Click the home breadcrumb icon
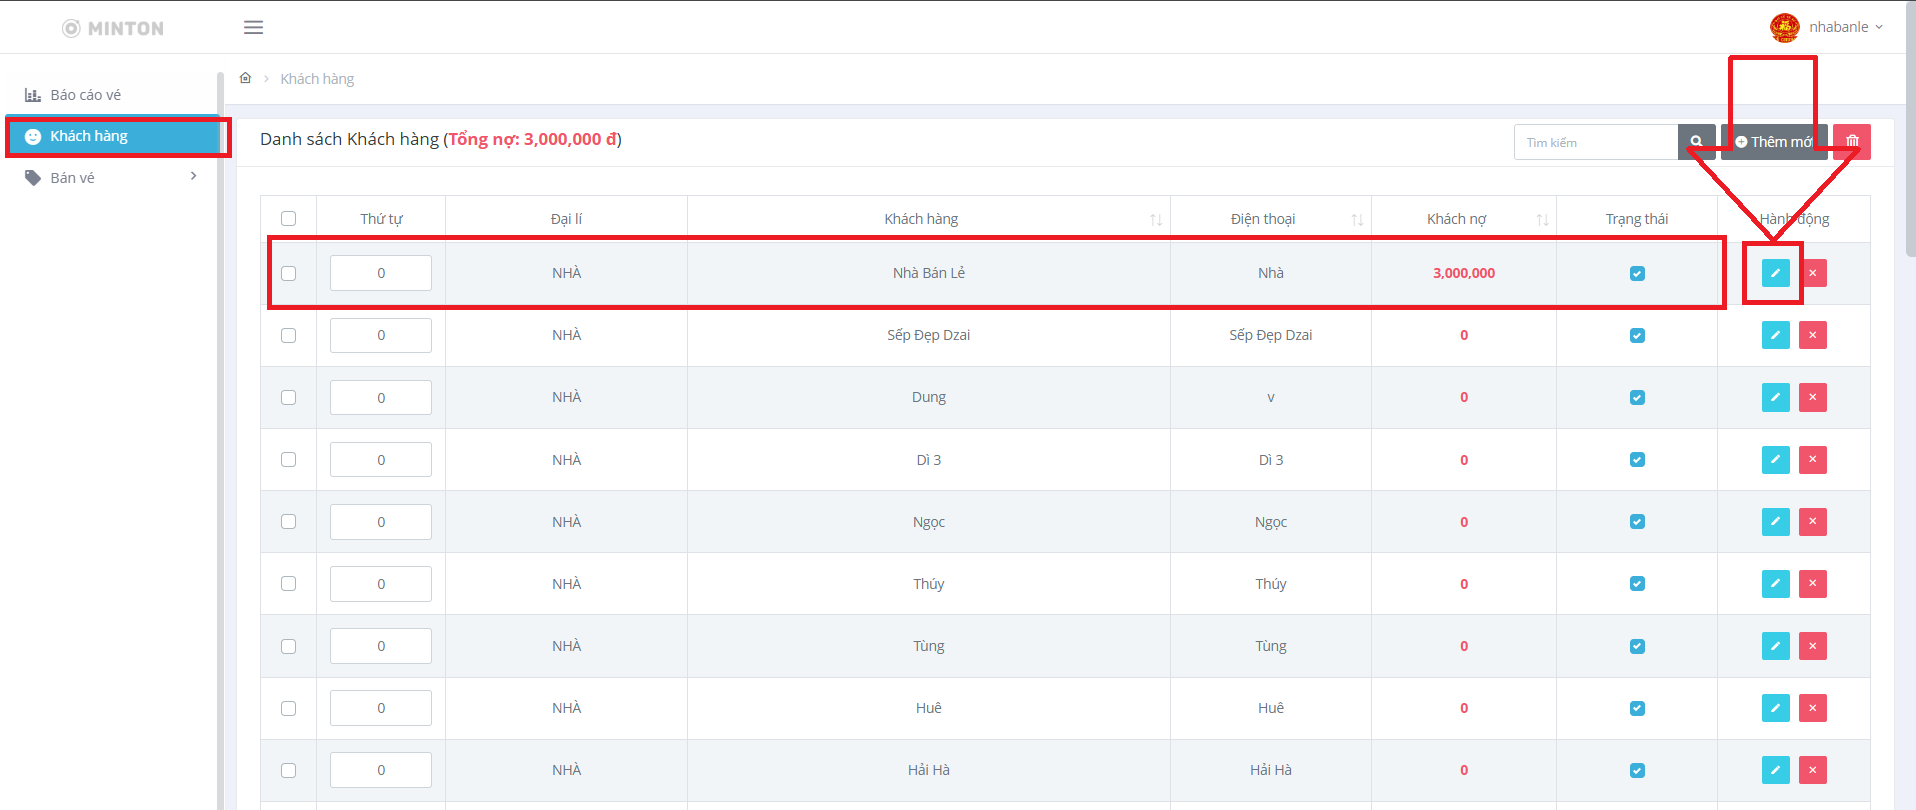 (x=245, y=78)
